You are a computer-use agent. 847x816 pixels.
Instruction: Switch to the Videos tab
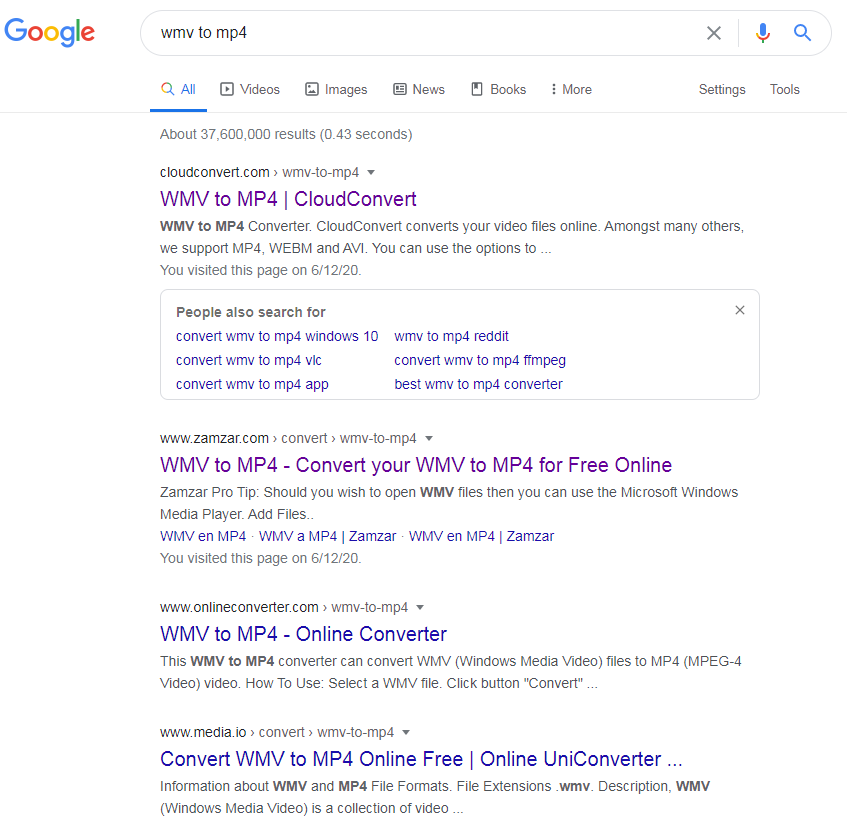tap(250, 90)
